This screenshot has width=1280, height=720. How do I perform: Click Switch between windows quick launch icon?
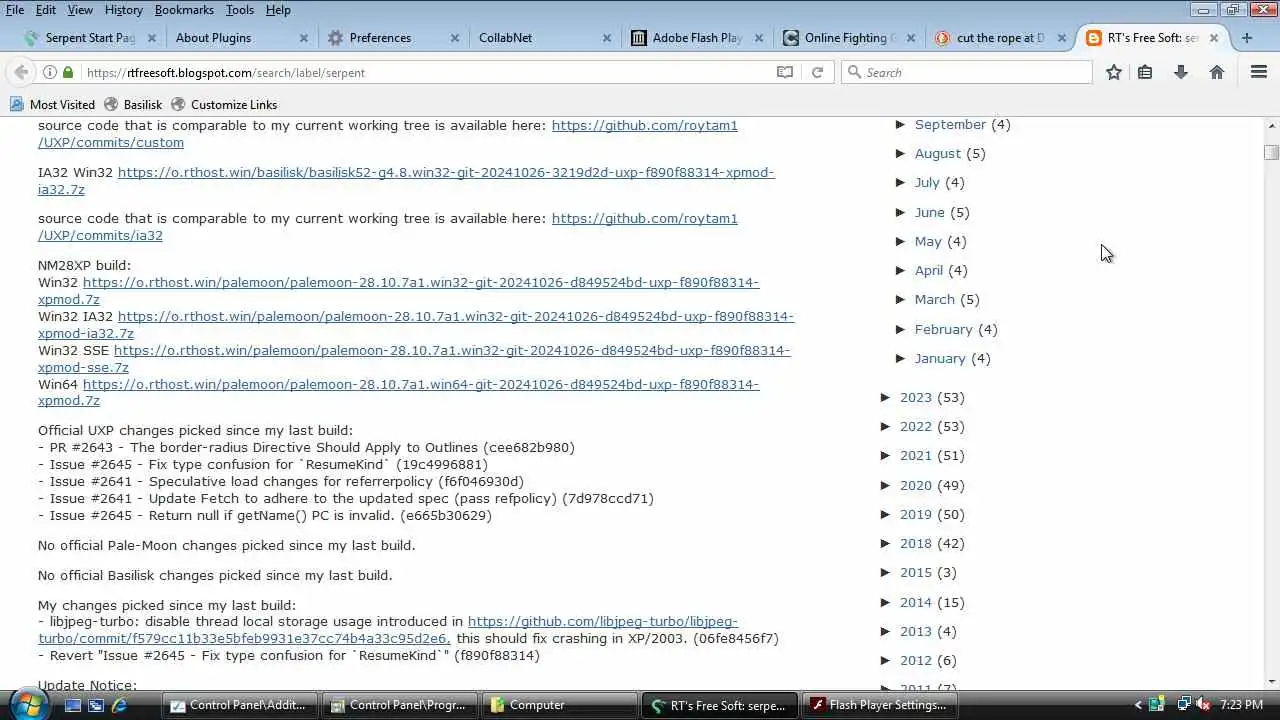pos(96,705)
